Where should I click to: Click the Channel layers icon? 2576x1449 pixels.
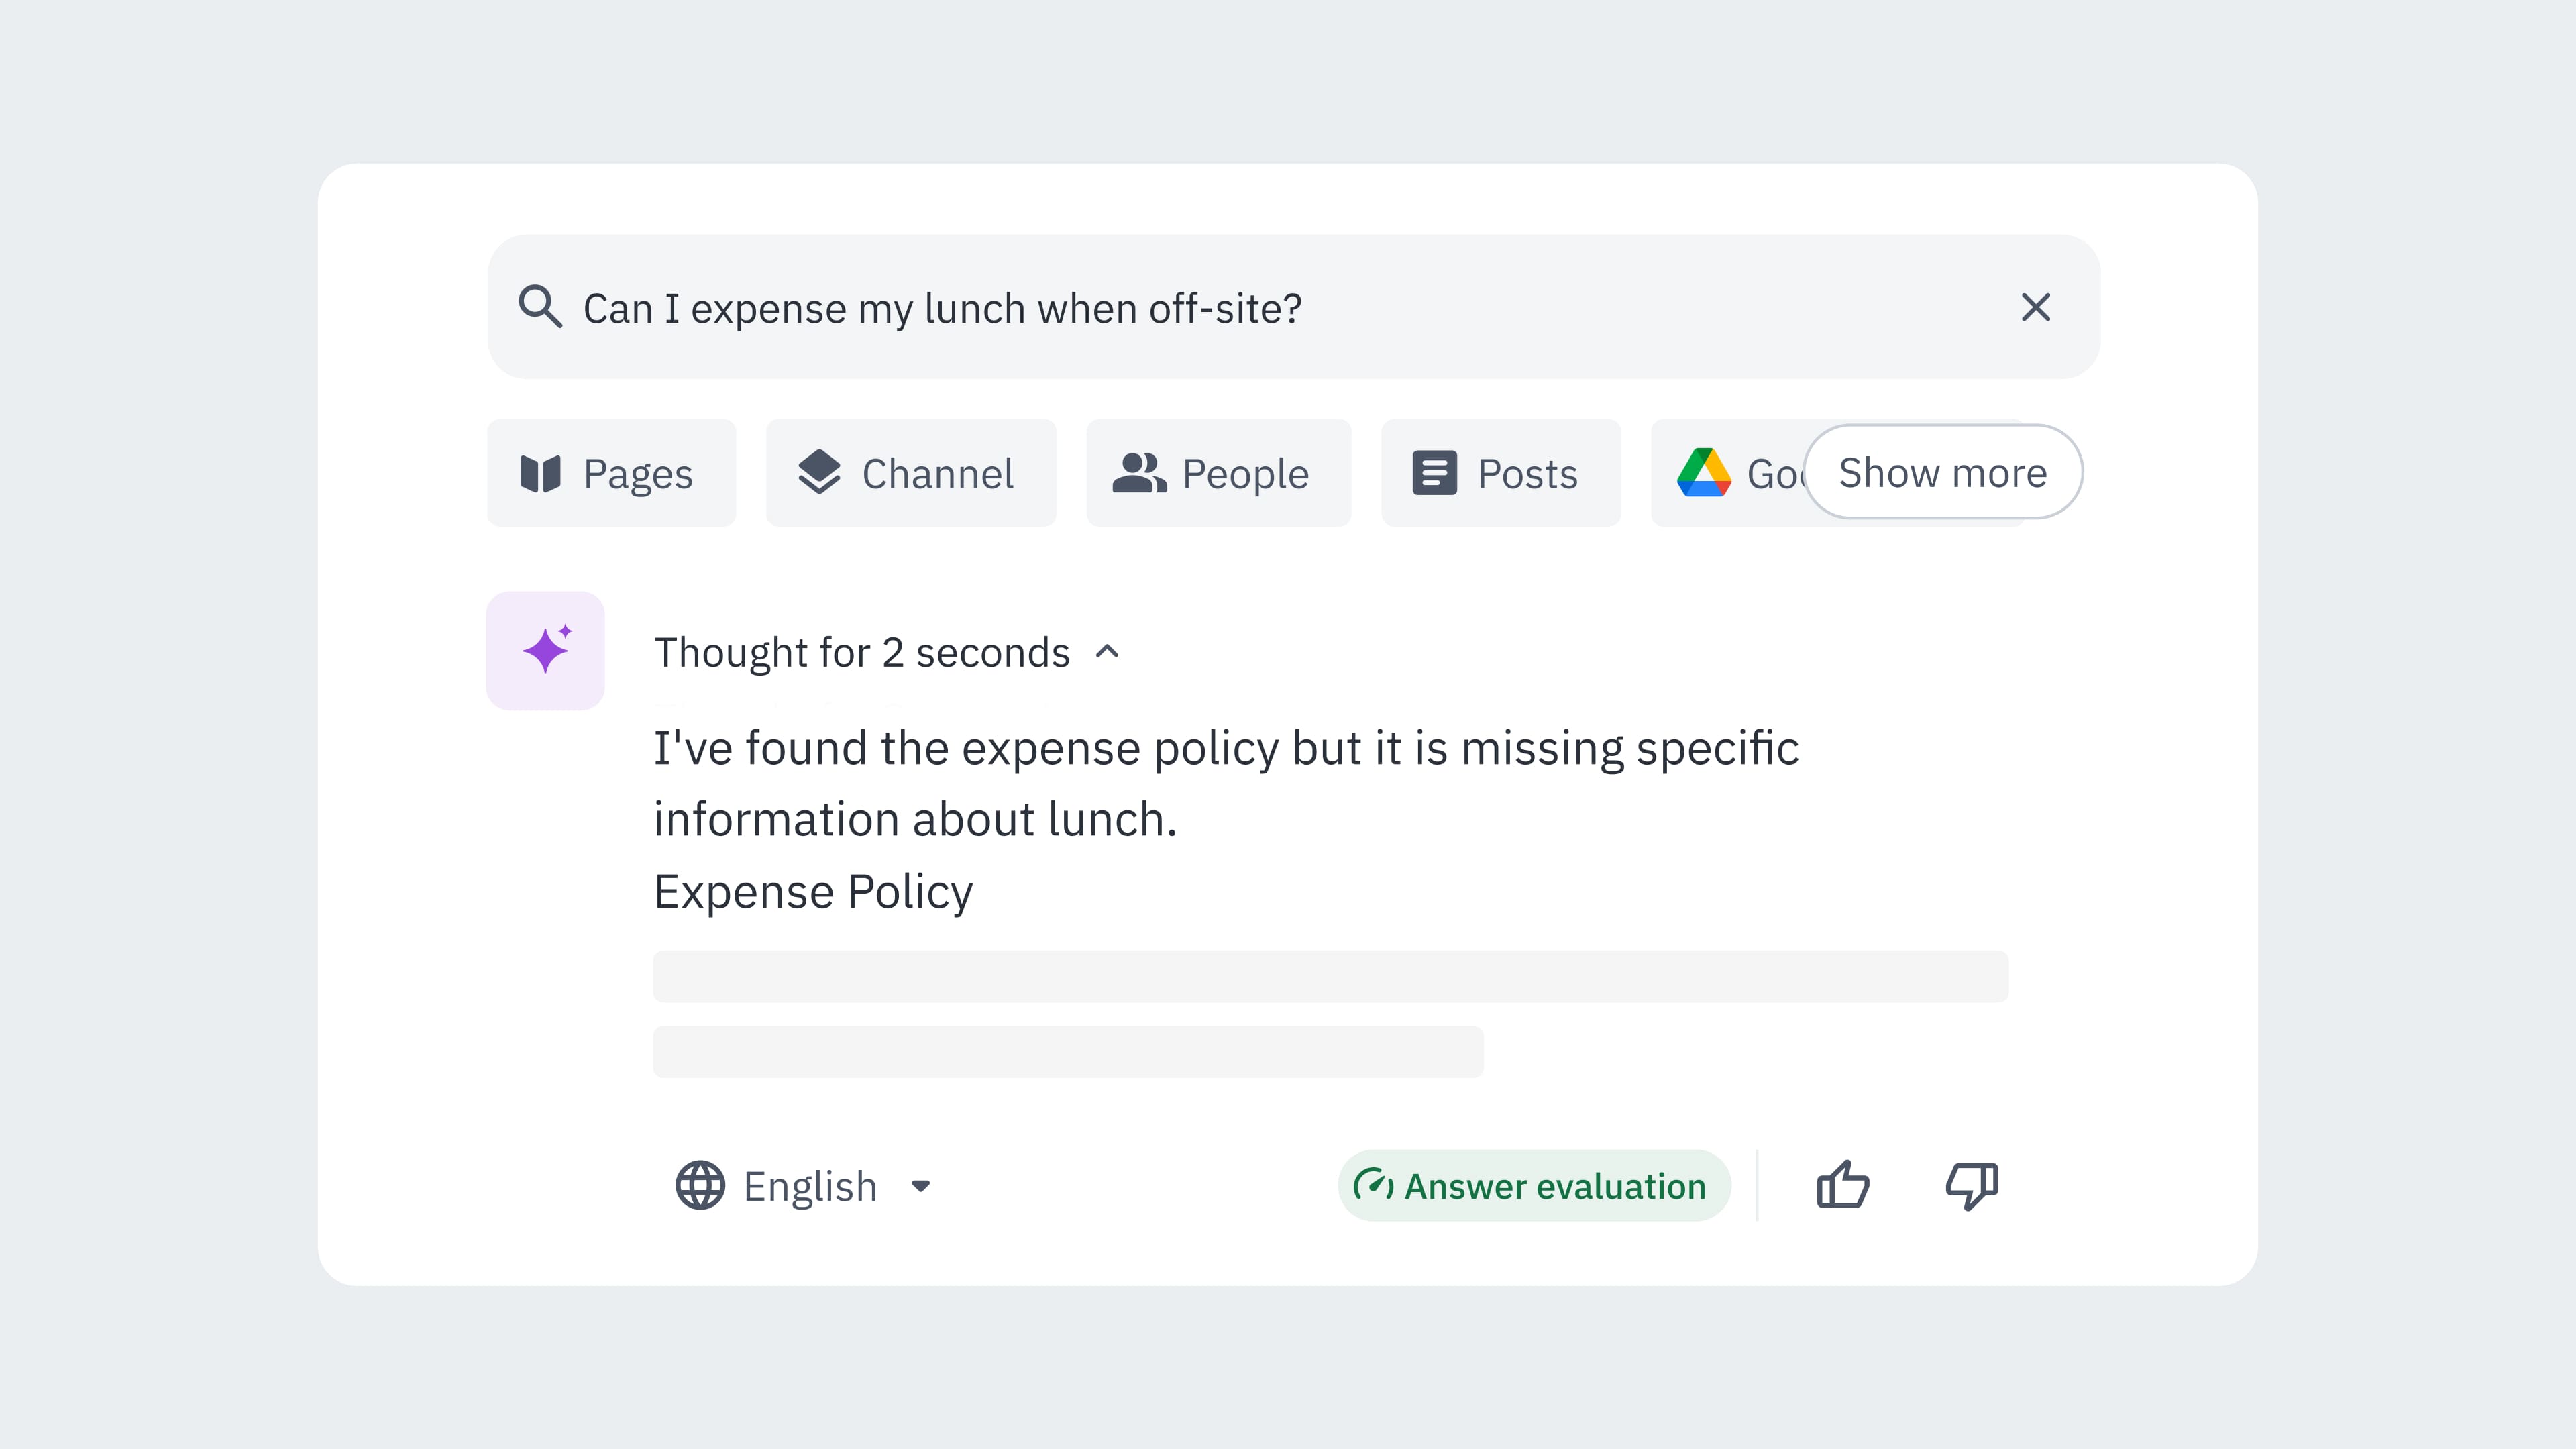pos(819,473)
